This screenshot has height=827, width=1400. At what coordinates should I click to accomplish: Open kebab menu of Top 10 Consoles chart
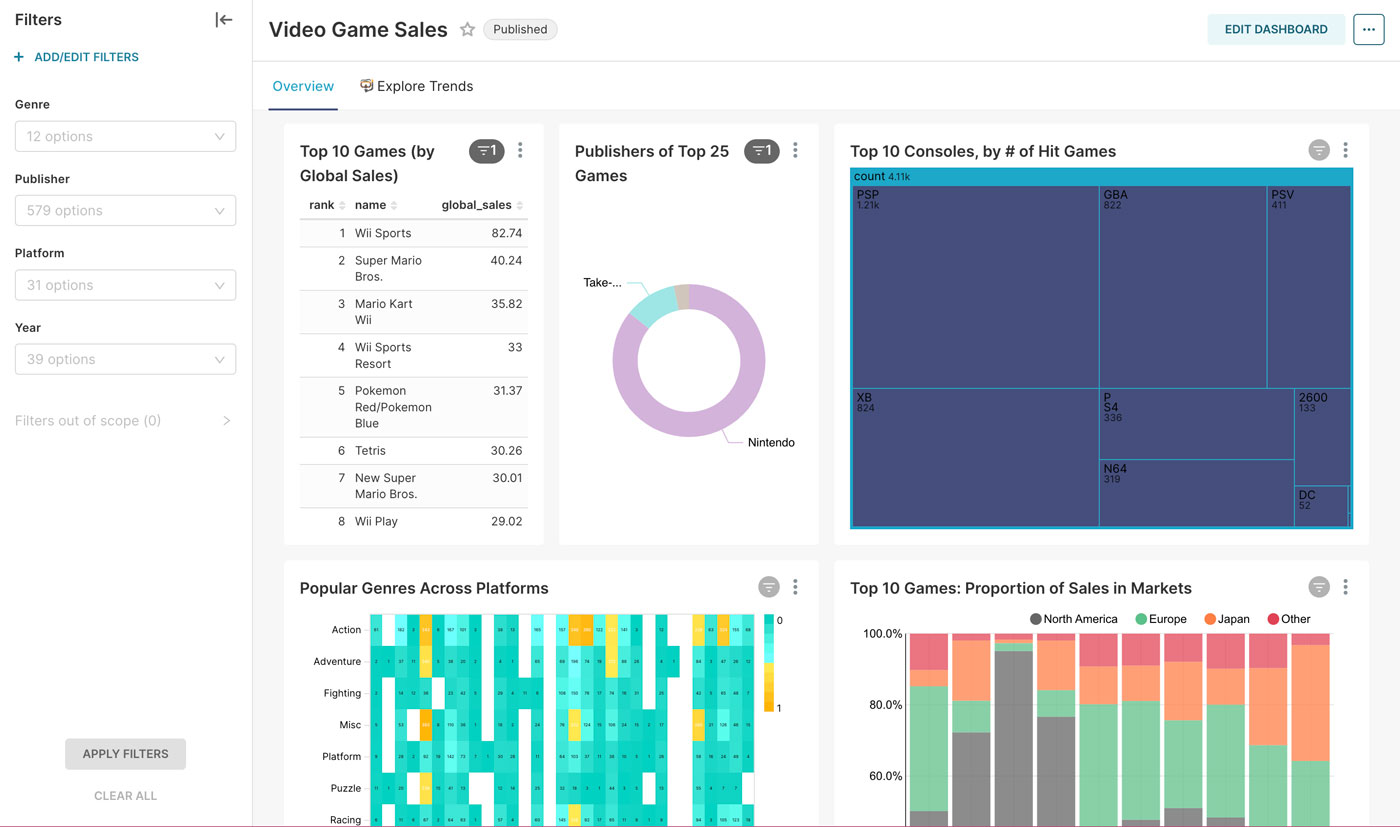click(1345, 151)
